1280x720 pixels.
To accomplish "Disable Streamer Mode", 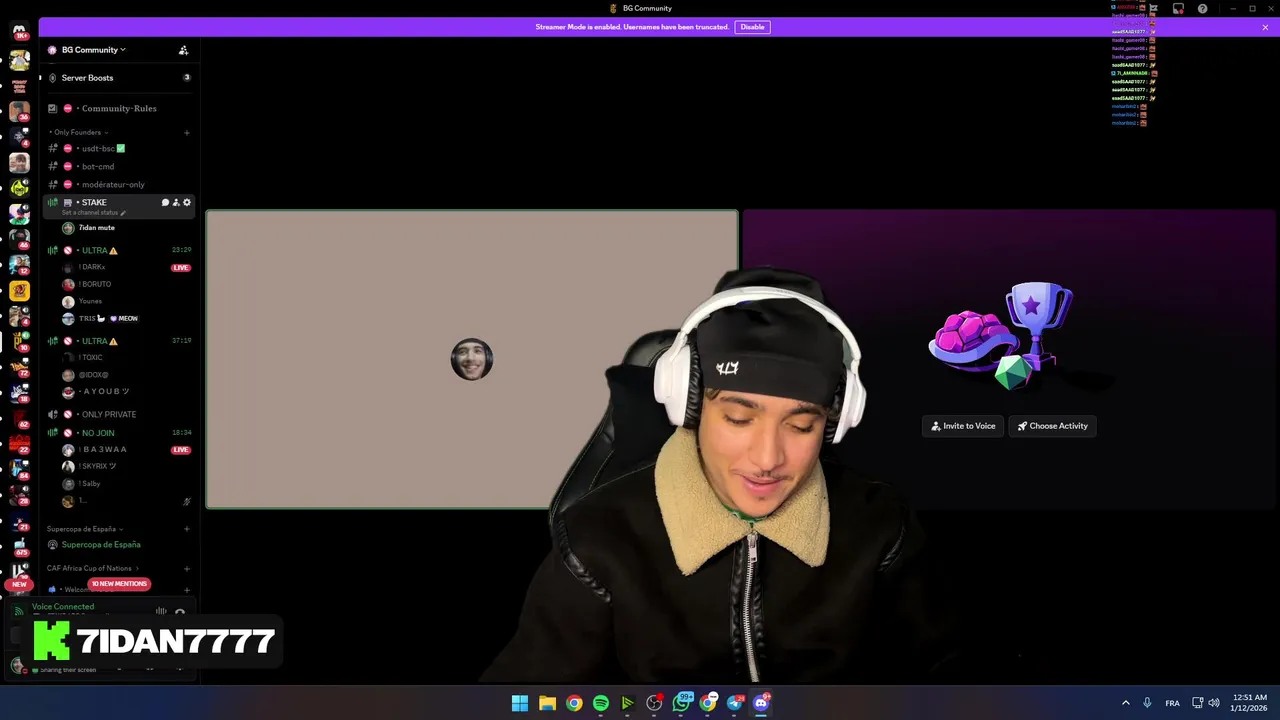I will [752, 27].
